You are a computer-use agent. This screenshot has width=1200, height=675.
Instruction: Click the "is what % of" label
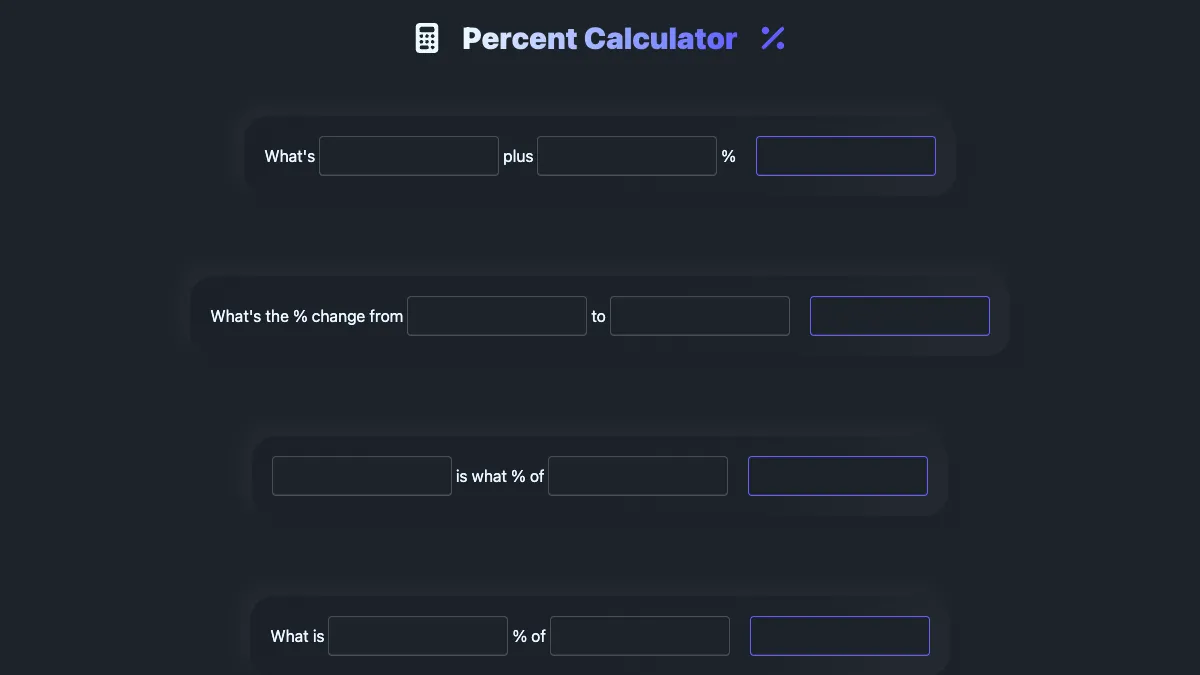[x=499, y=476]
